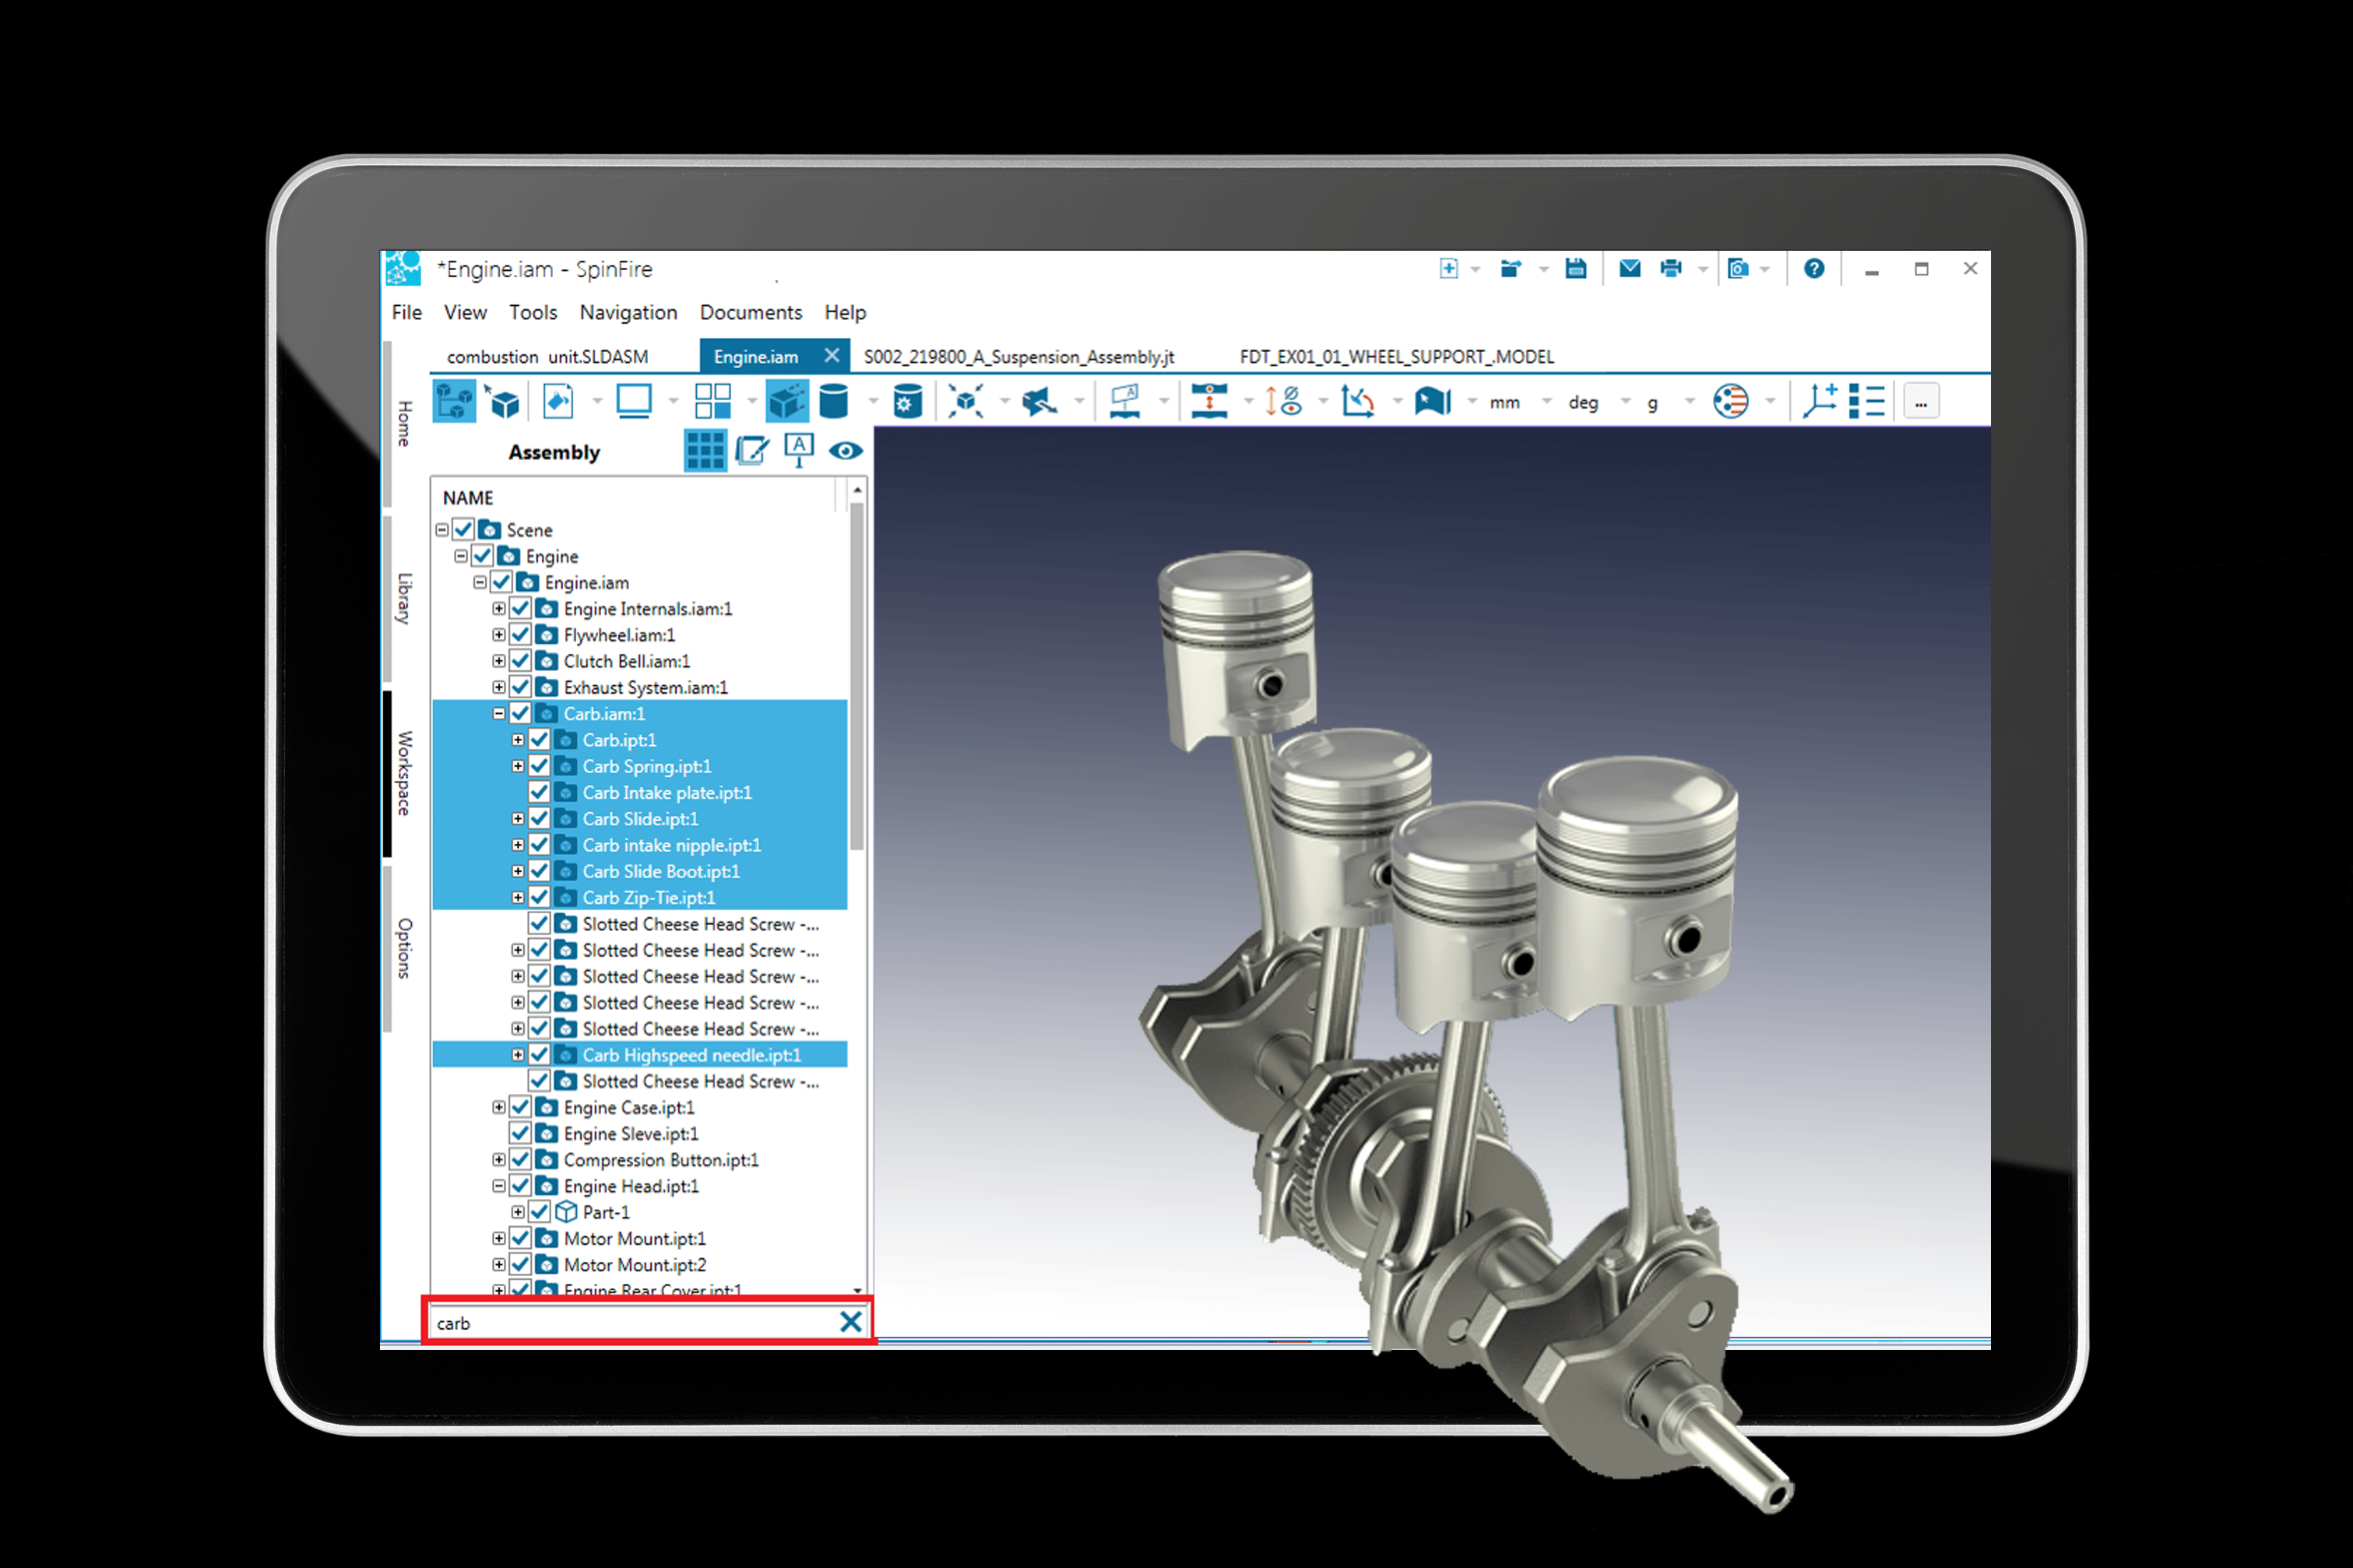Uncheck the Engine Internals.iam:1 checkbox
The width and height of the screenshot is (2353, 1568).
[520, 608]
